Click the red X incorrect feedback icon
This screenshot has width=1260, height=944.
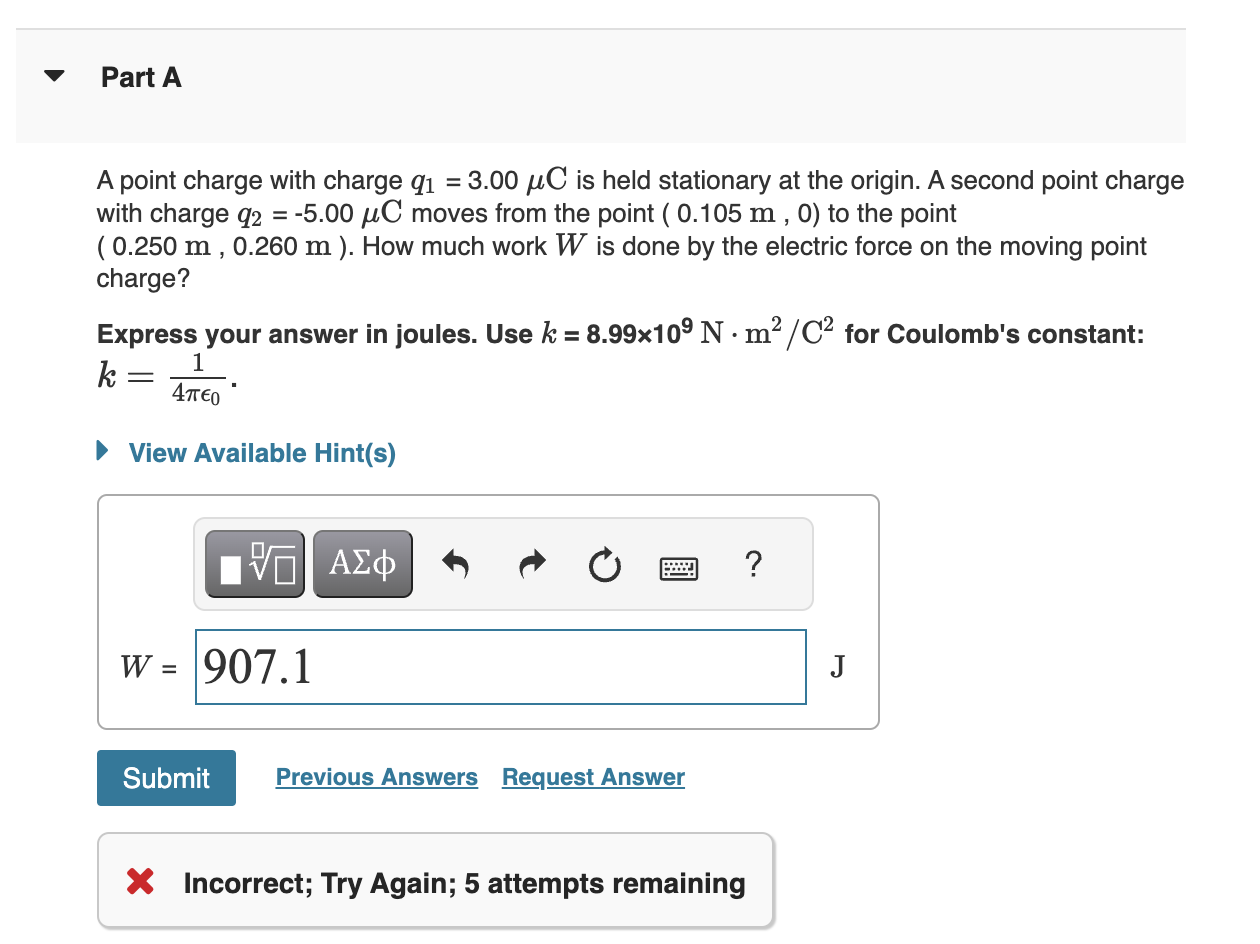pos(139,881)
